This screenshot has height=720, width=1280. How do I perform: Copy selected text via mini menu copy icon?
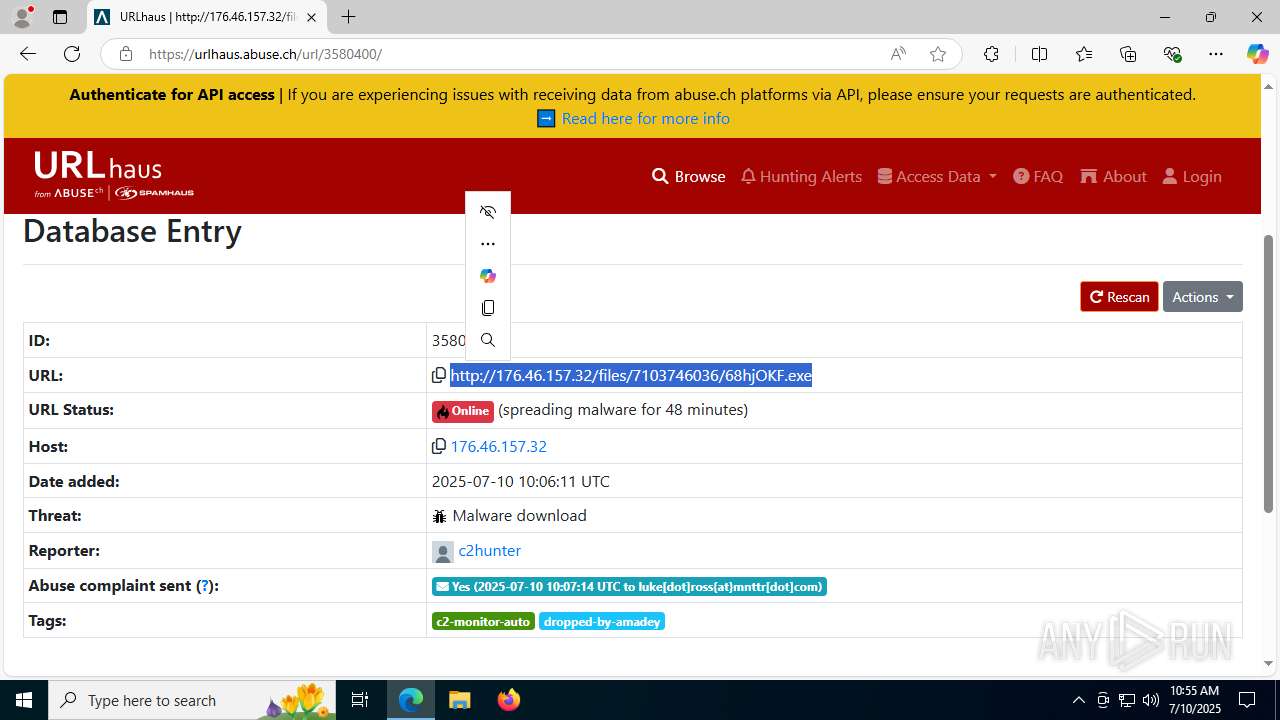(488, 308)
